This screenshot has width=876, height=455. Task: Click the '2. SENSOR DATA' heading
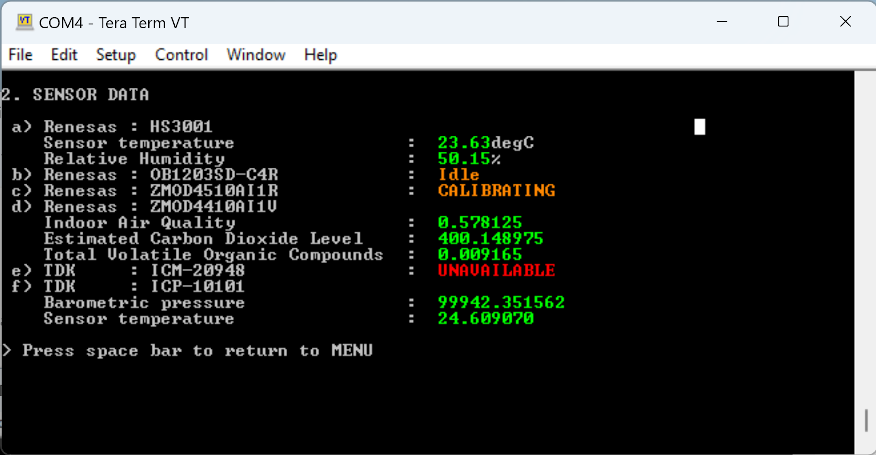[x=75, y=94]
